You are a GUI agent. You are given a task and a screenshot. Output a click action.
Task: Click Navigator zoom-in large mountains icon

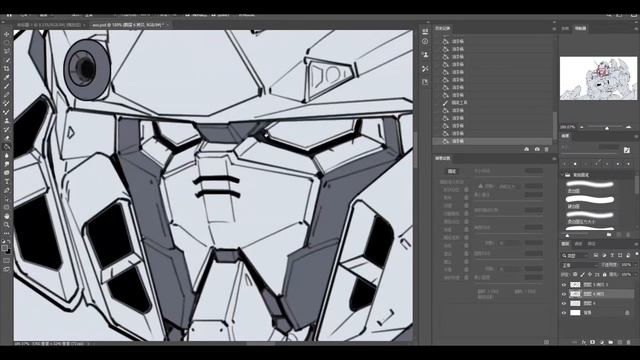(x=629, y=127)
